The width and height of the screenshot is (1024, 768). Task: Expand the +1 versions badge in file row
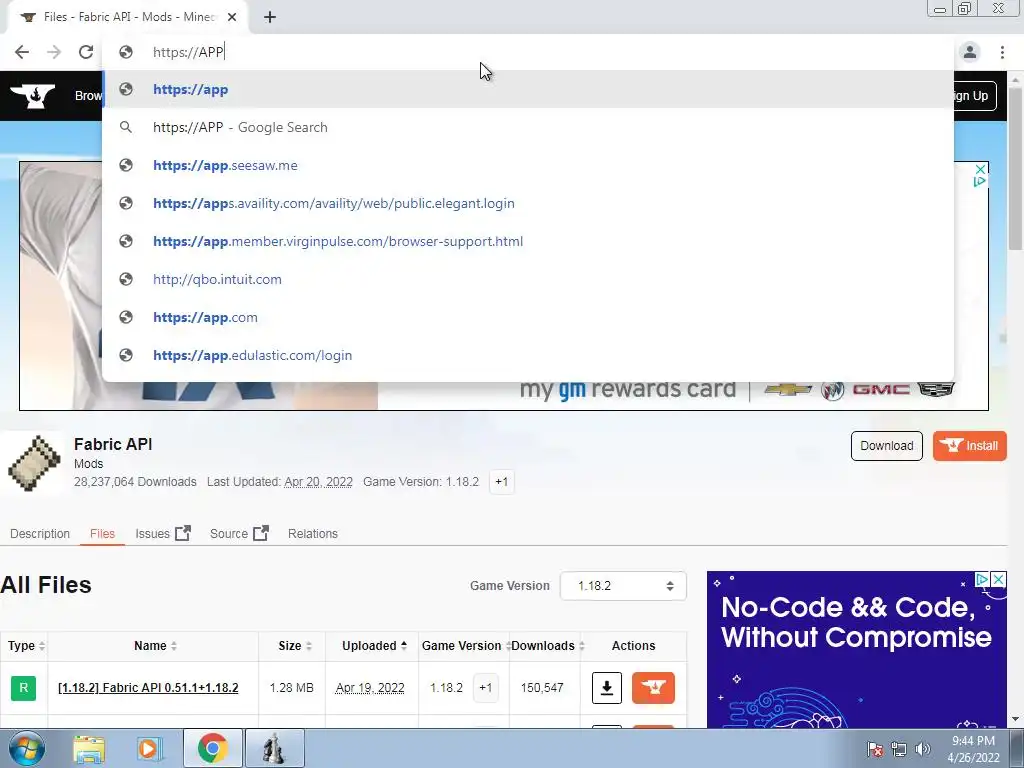[x=485, y=688]
